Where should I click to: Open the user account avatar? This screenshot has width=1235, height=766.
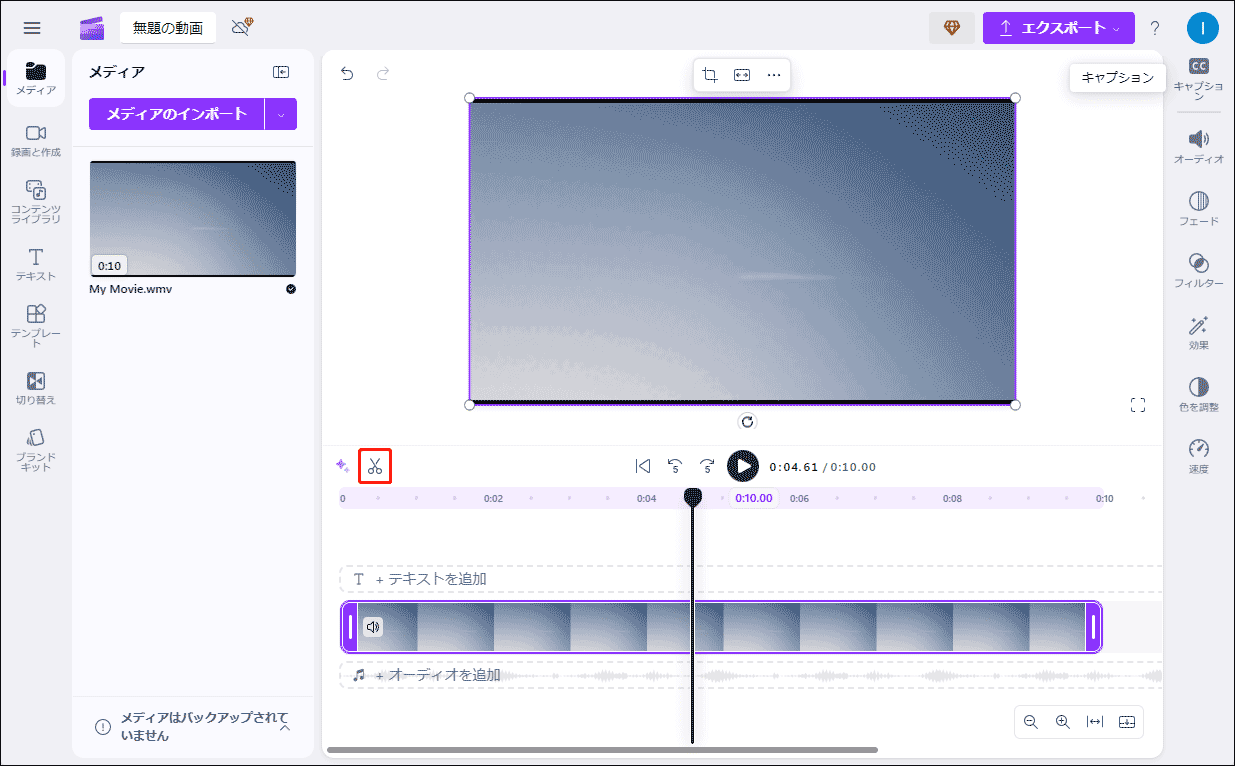[1203, 28]
